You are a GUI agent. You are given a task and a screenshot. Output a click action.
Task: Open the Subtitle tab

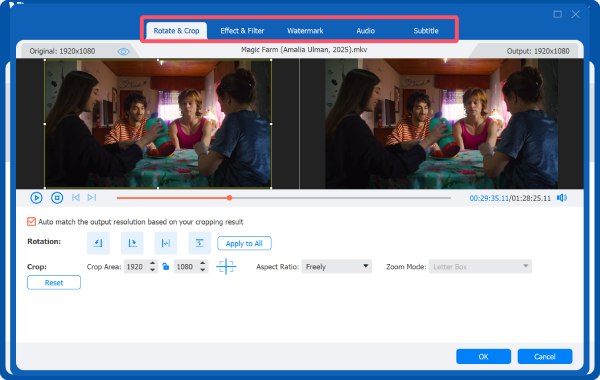[x=426, y=31]
